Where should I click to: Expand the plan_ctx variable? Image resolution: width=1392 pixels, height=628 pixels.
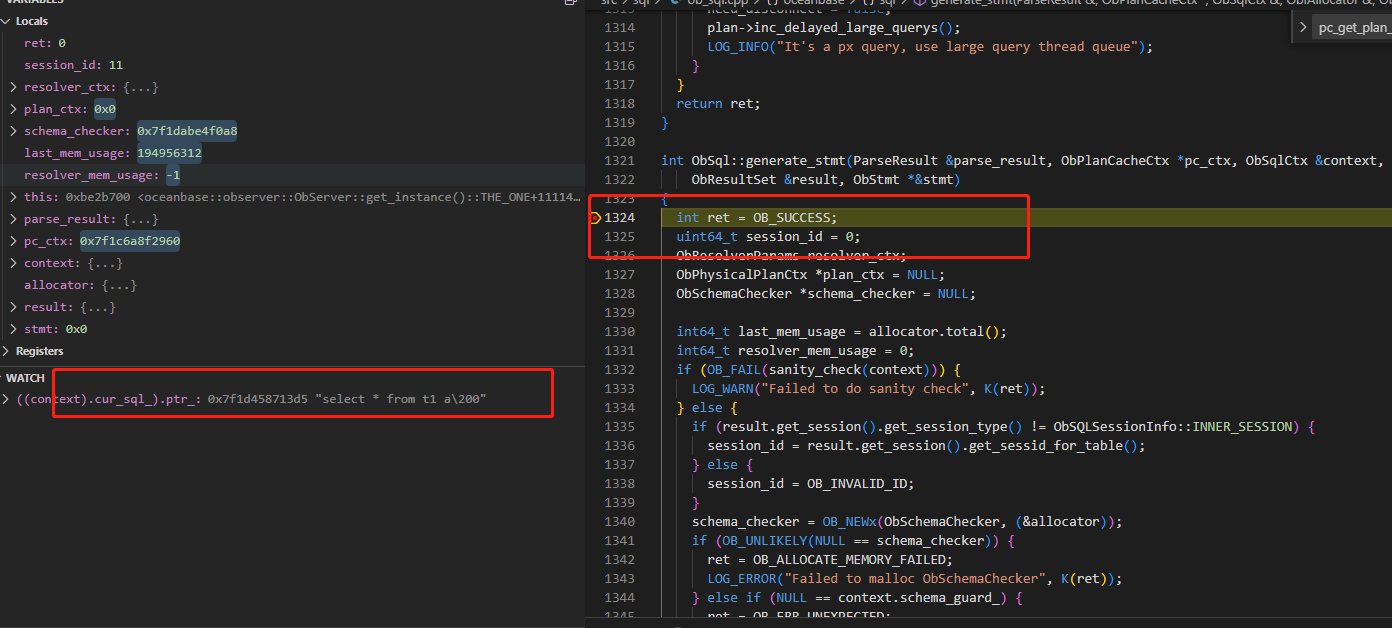[14, 109]
